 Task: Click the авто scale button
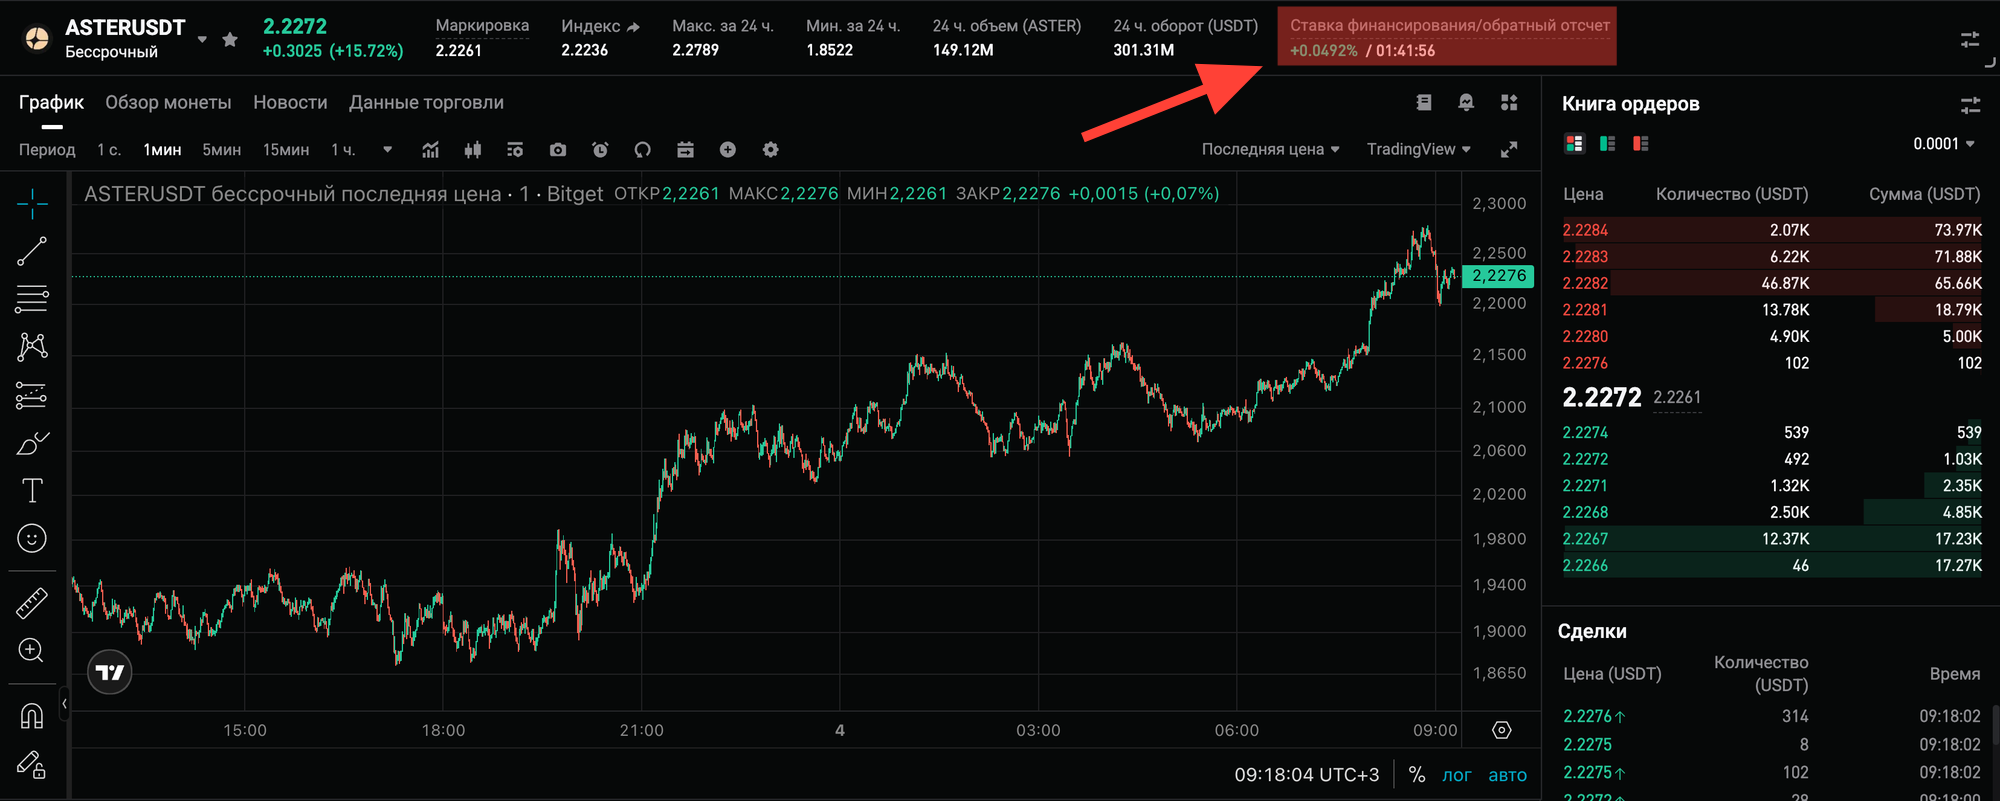1507,775
